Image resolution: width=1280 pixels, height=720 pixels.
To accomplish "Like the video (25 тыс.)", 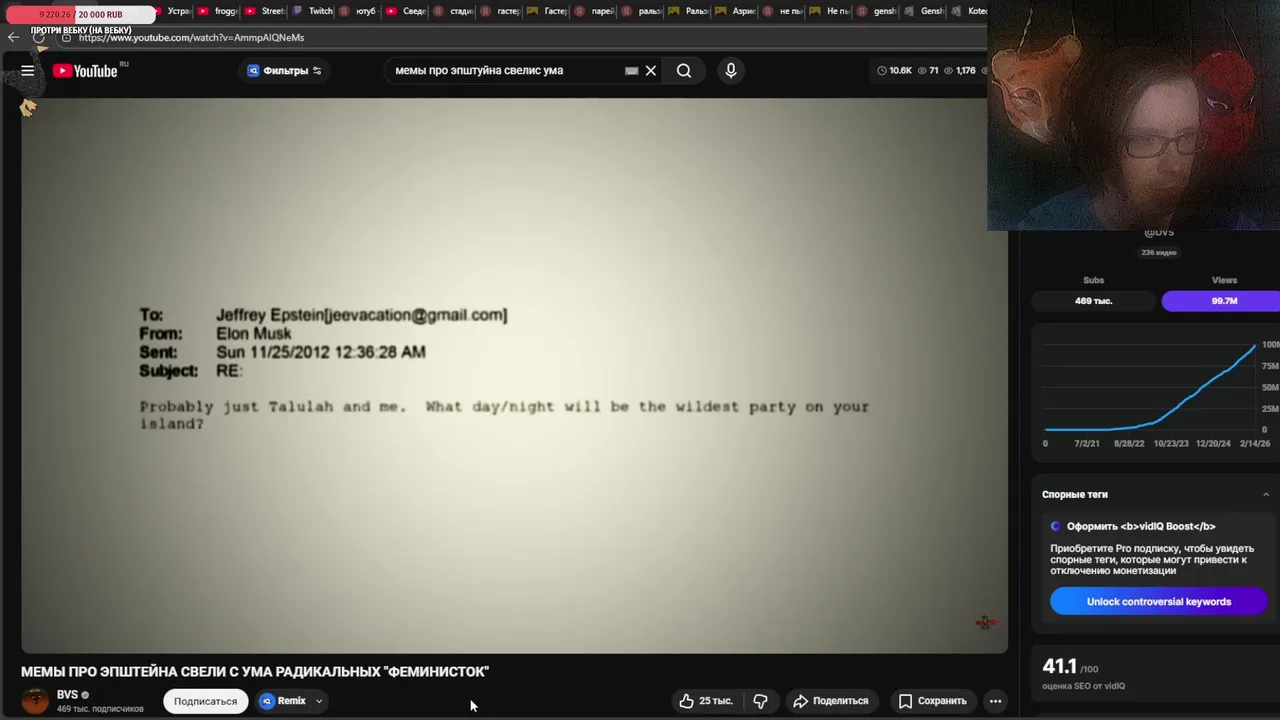I will click(706, 701).
